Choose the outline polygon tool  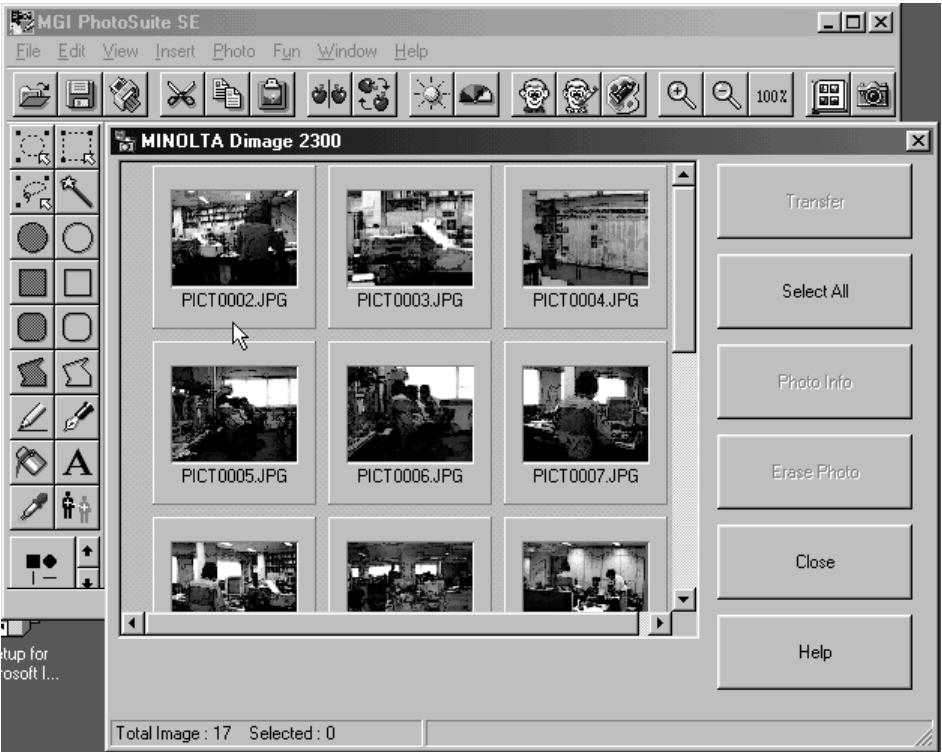(77, 372)
